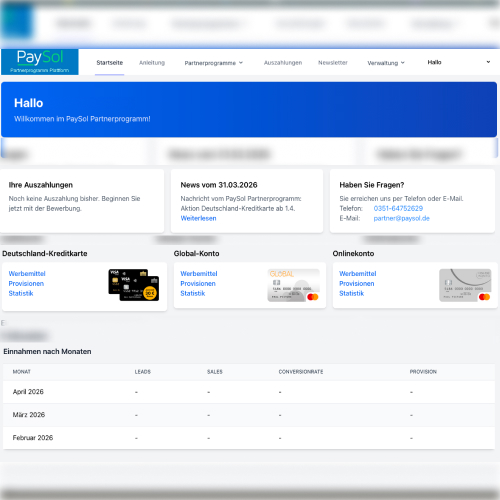Click the CONVERSIONRATE column header

tap(301, 372)
